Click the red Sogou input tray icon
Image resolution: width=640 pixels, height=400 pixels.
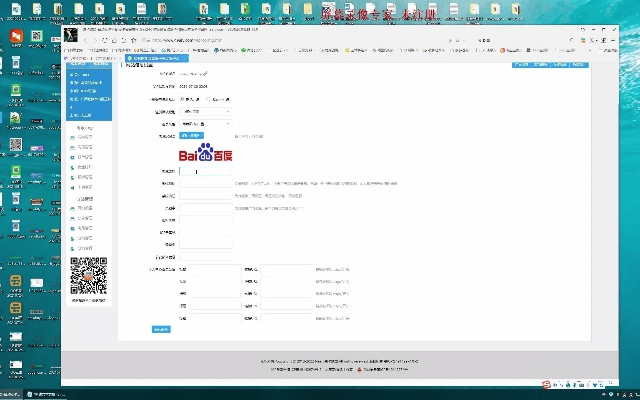(x=546, y=384)
